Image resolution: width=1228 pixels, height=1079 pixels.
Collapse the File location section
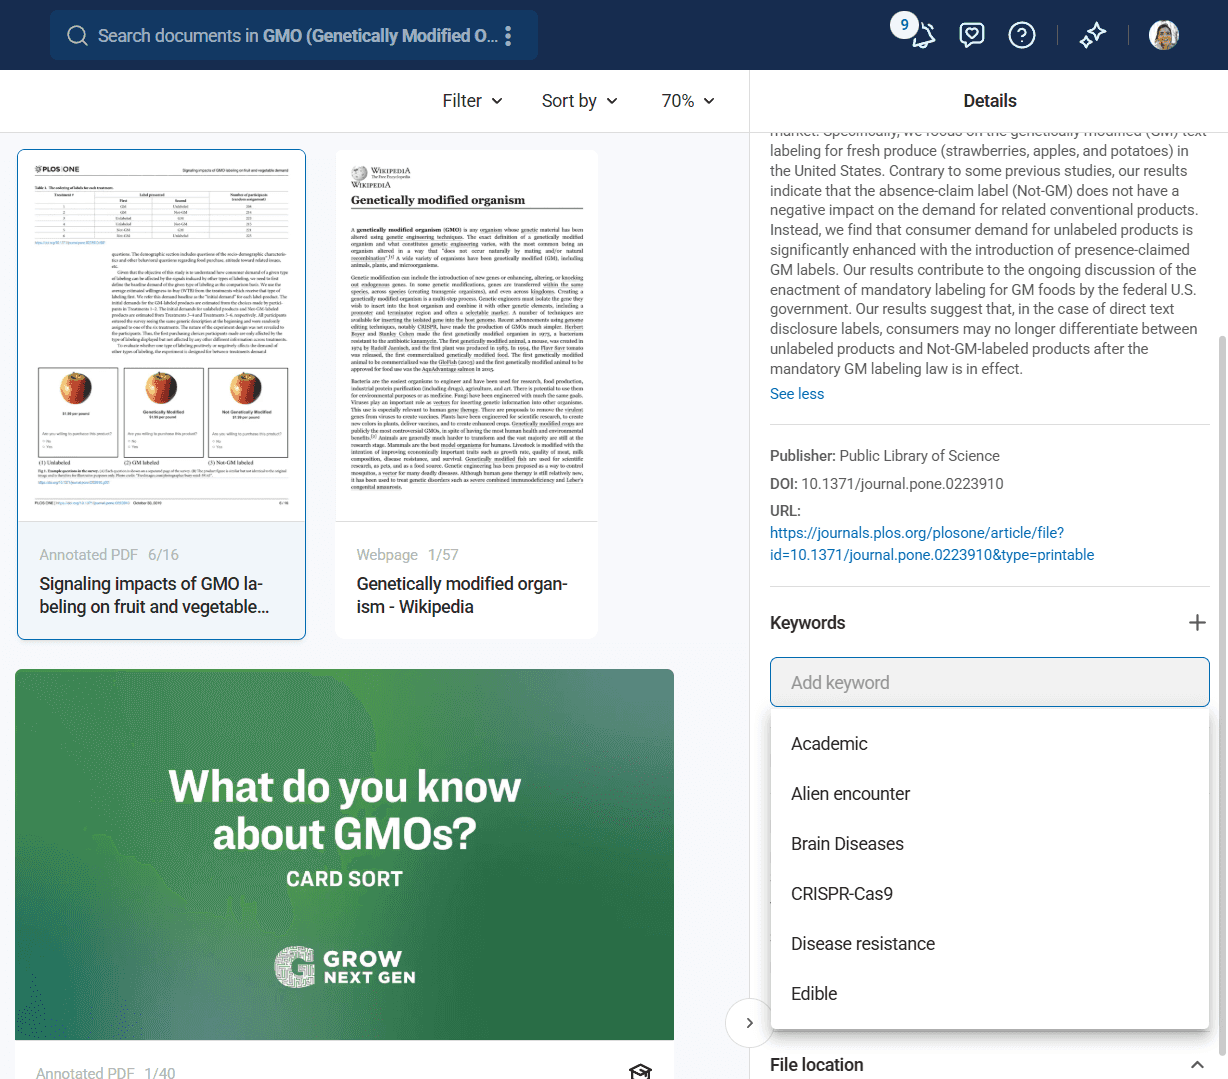point(1196,1065)
